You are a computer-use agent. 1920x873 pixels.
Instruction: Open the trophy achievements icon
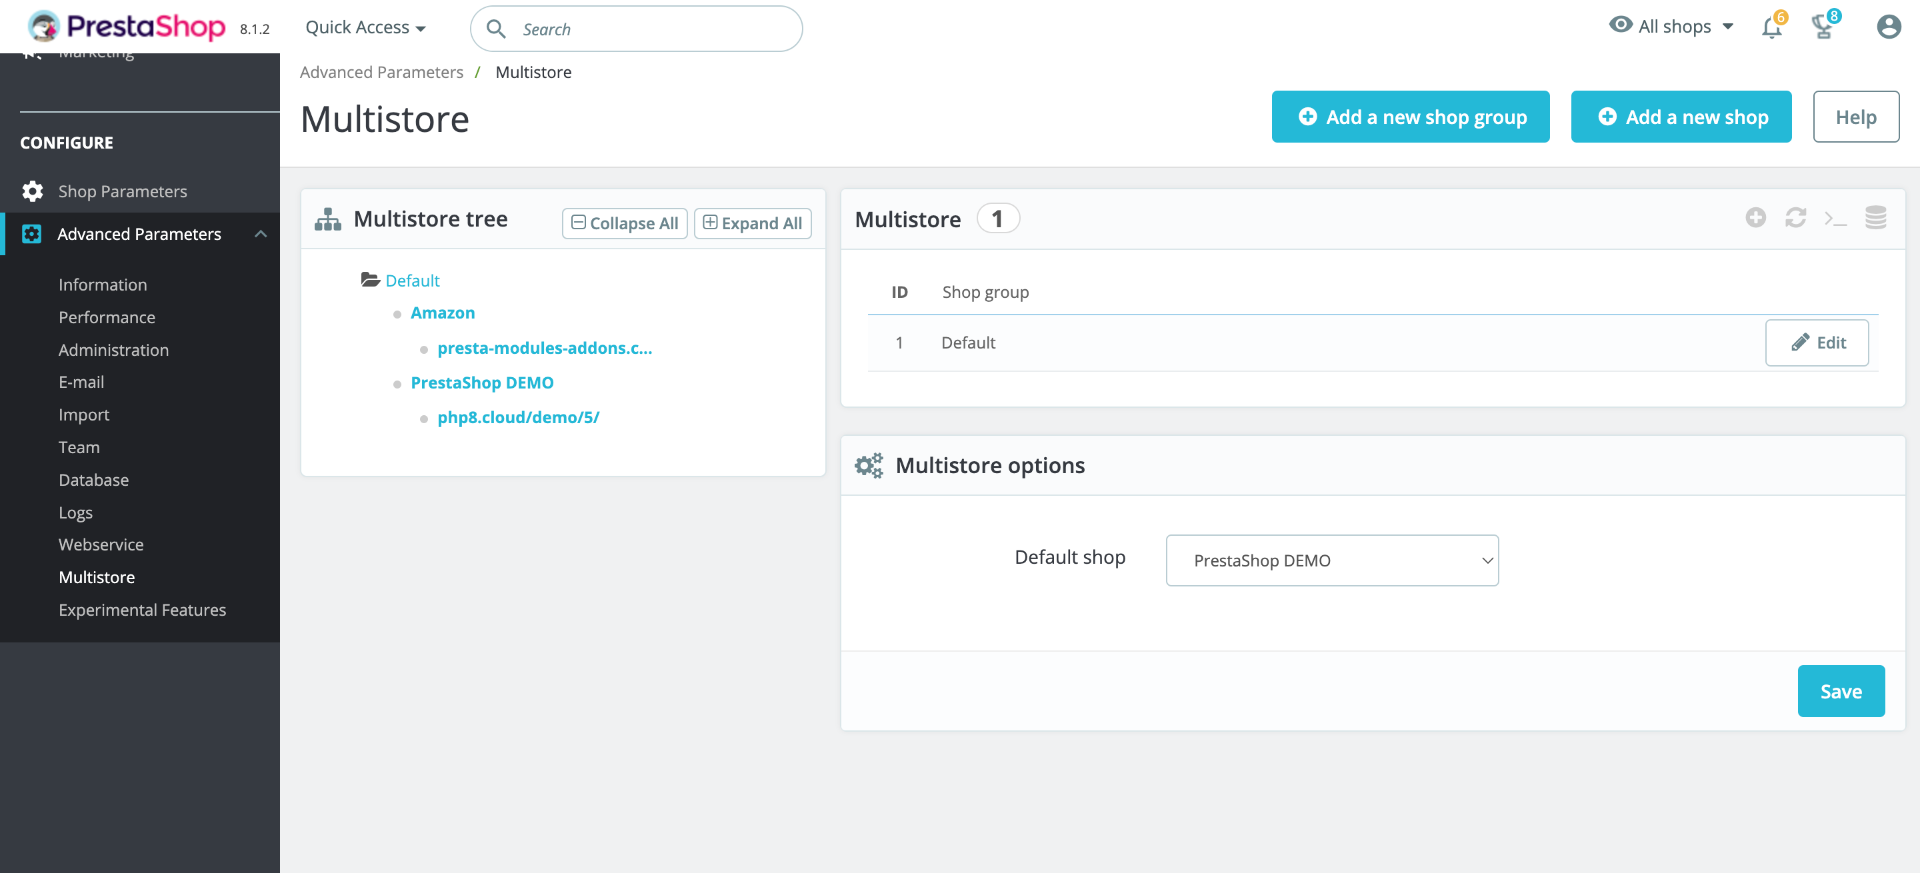[x=1823, y=27]
